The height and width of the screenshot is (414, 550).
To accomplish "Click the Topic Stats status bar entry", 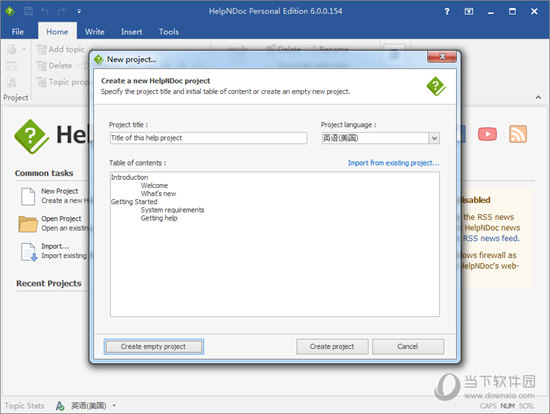I will pyautogui.click(x=24, y=406).
